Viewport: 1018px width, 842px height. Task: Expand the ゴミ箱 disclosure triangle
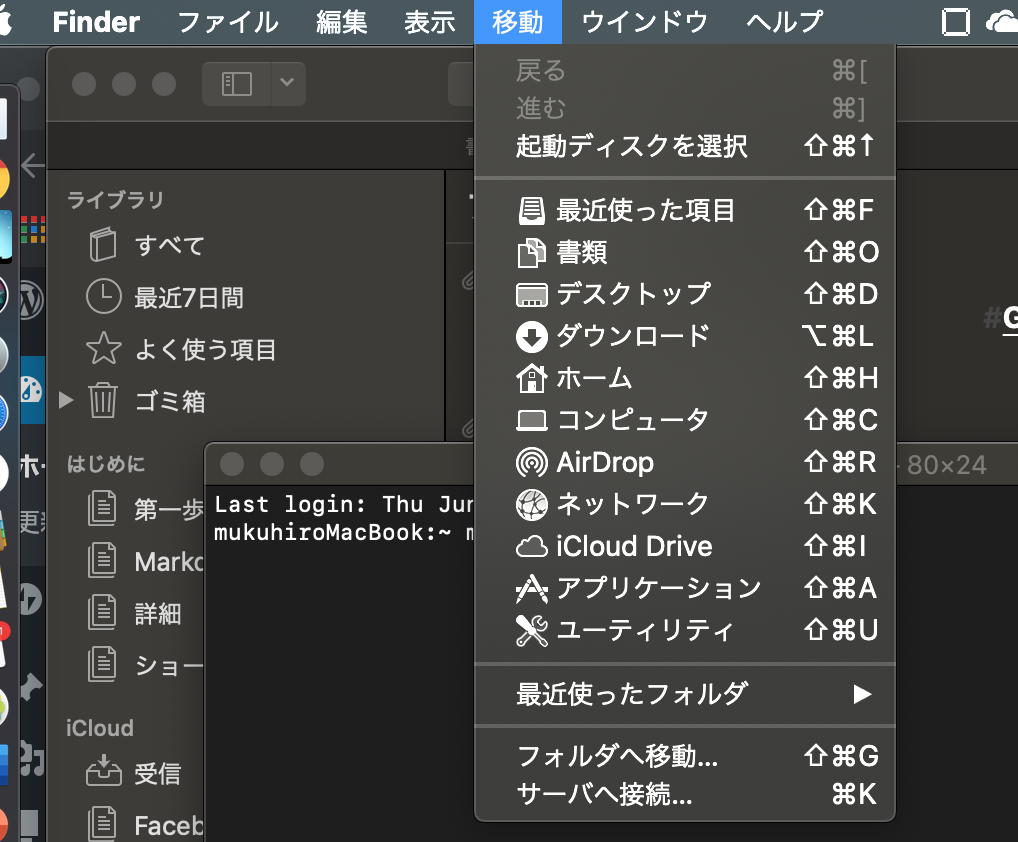[x=66, y=400]
